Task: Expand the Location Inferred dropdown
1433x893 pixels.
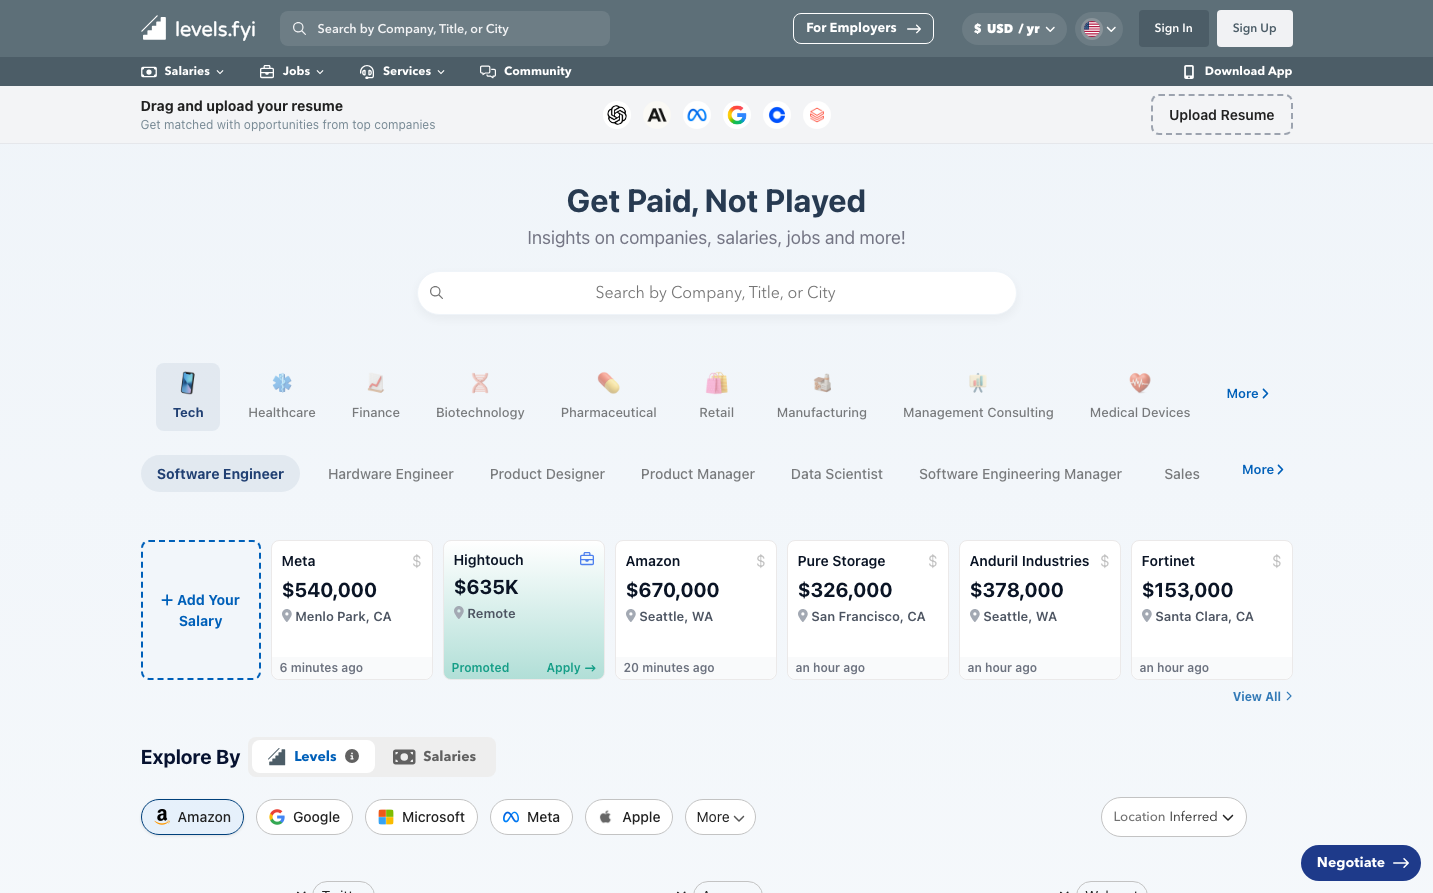Action: pyautogui.click(x=1173, y=817)
